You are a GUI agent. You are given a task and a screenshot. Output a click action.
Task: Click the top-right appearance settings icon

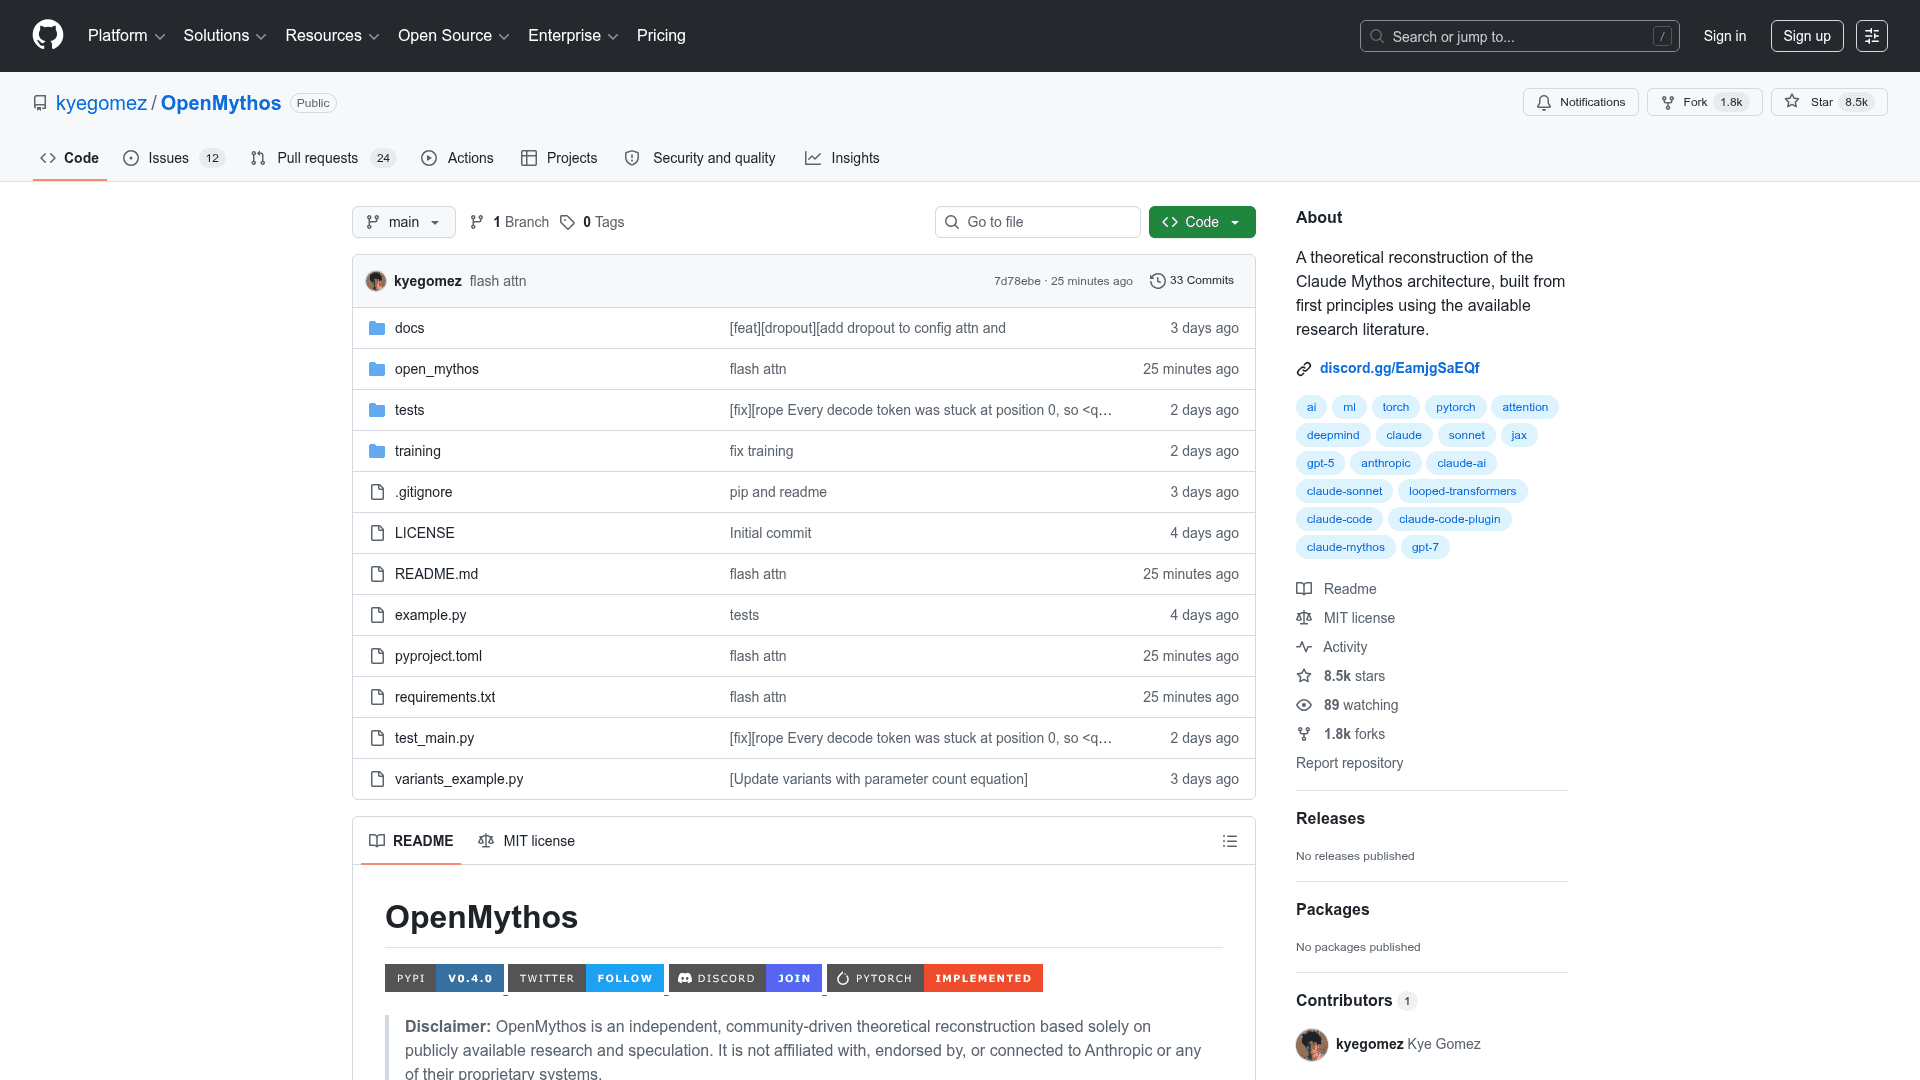(1872, 36)
